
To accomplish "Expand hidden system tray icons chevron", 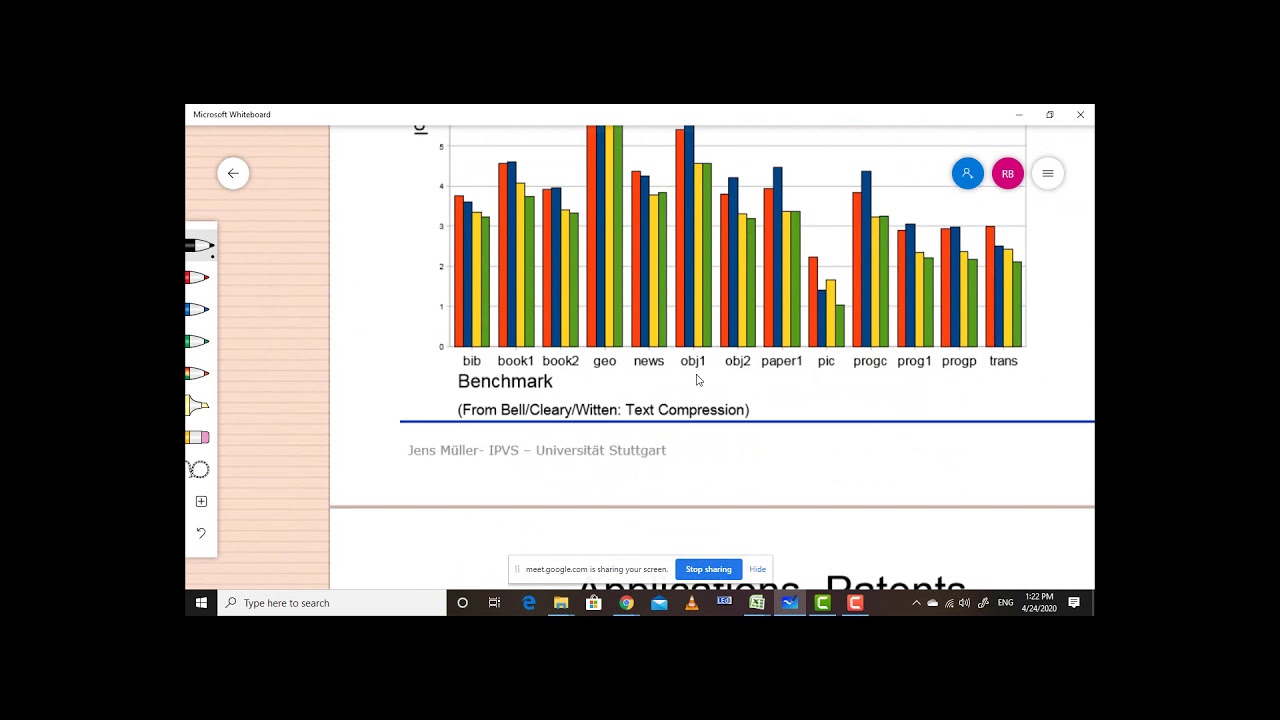I will click(x=916, y=603).
